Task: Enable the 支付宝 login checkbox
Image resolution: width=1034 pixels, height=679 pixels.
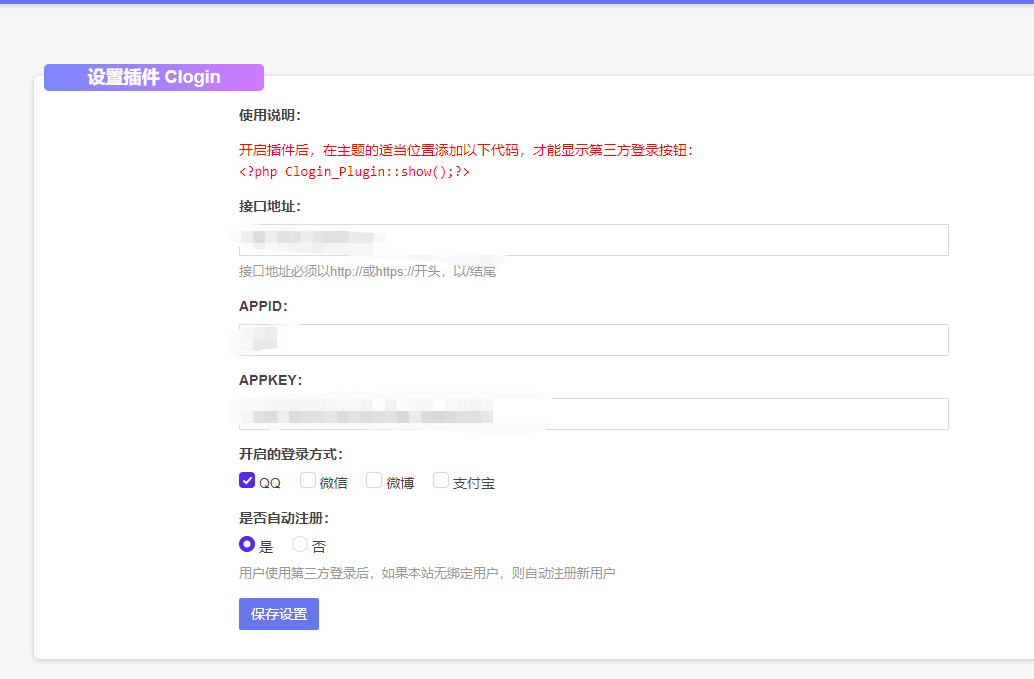Action: [x=441, y=480]
